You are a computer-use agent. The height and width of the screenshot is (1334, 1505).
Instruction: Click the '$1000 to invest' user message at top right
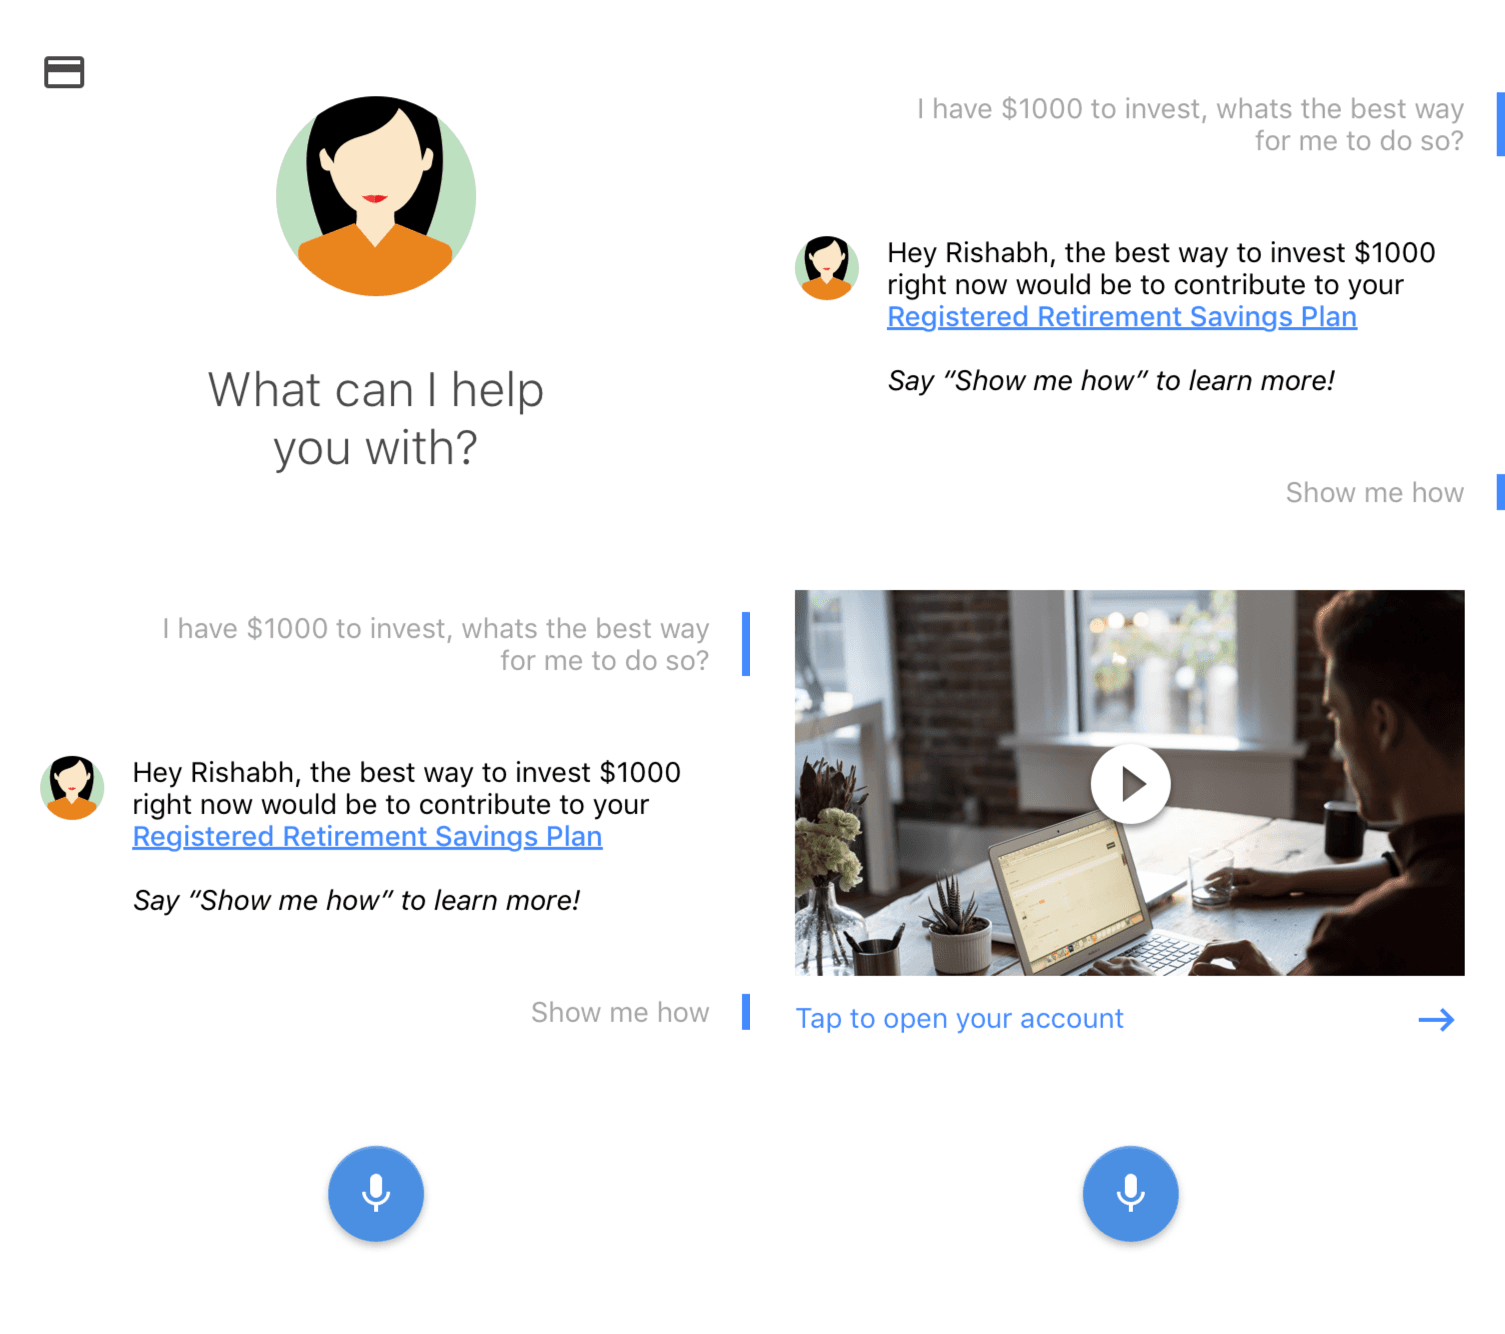[x=1190, y=124]
